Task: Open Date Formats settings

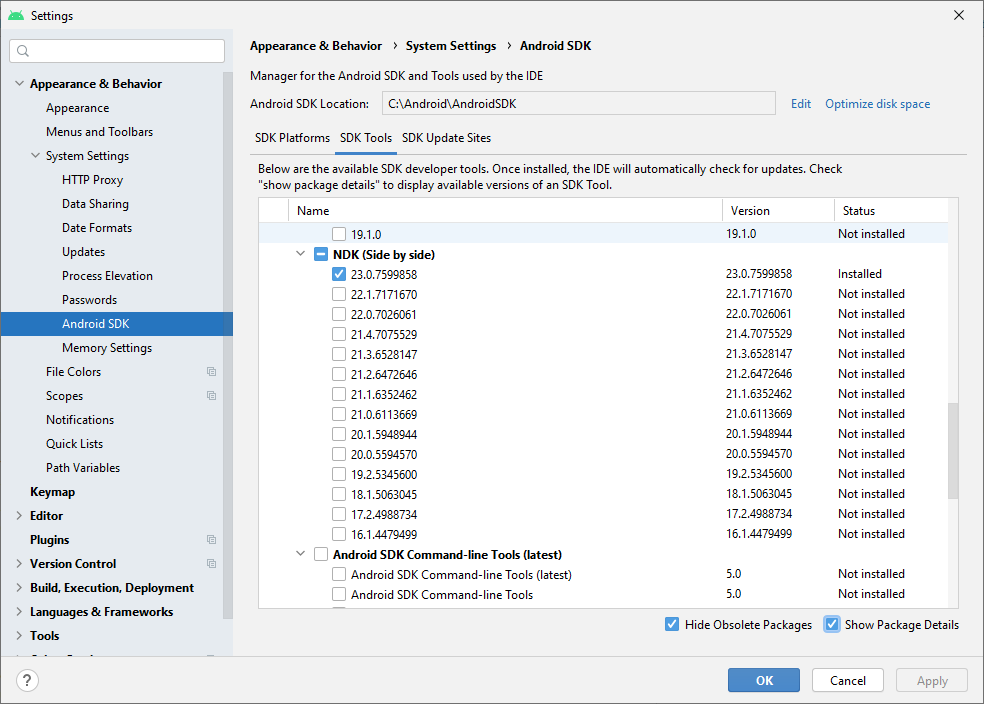Action: [97, 228]
